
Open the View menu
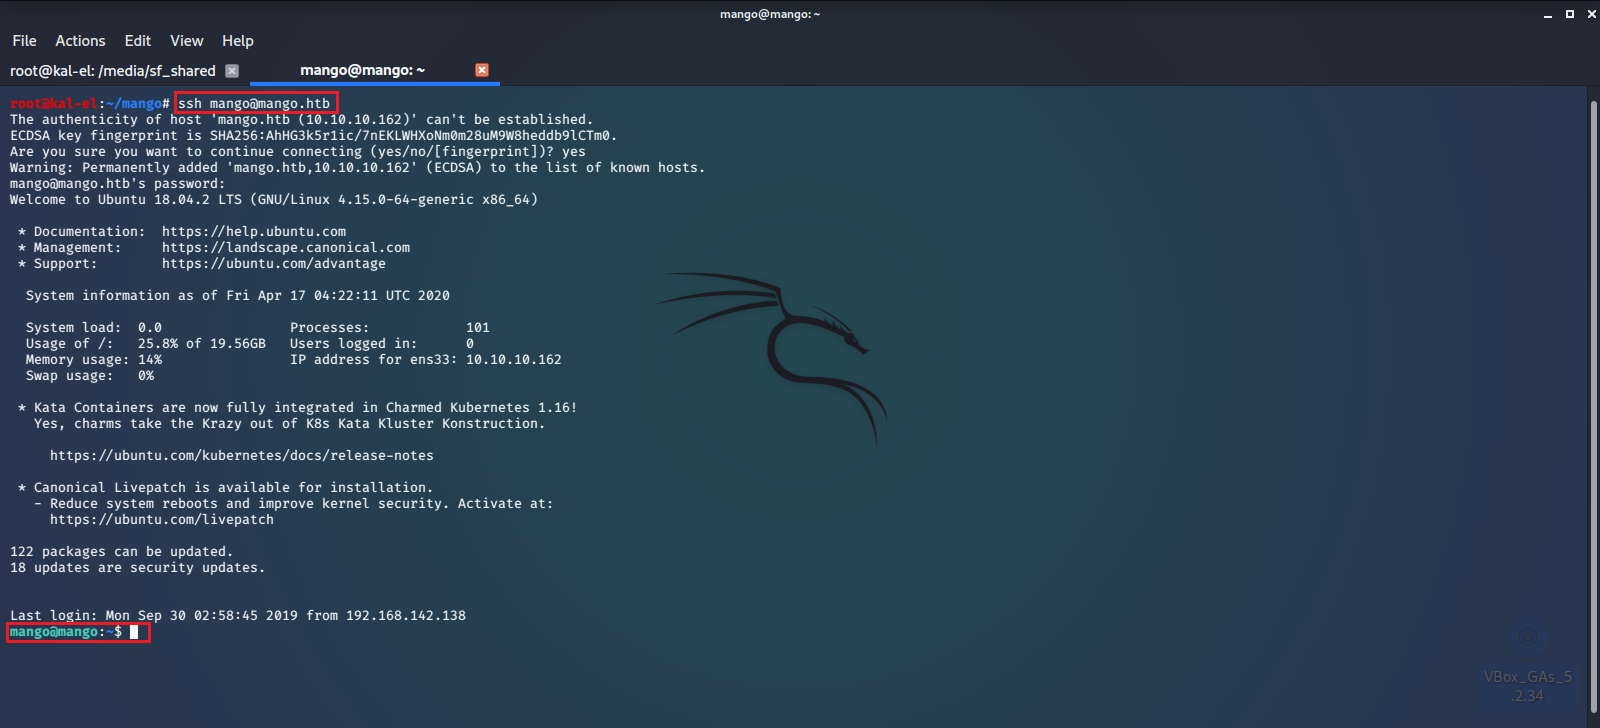coord(187,41)
